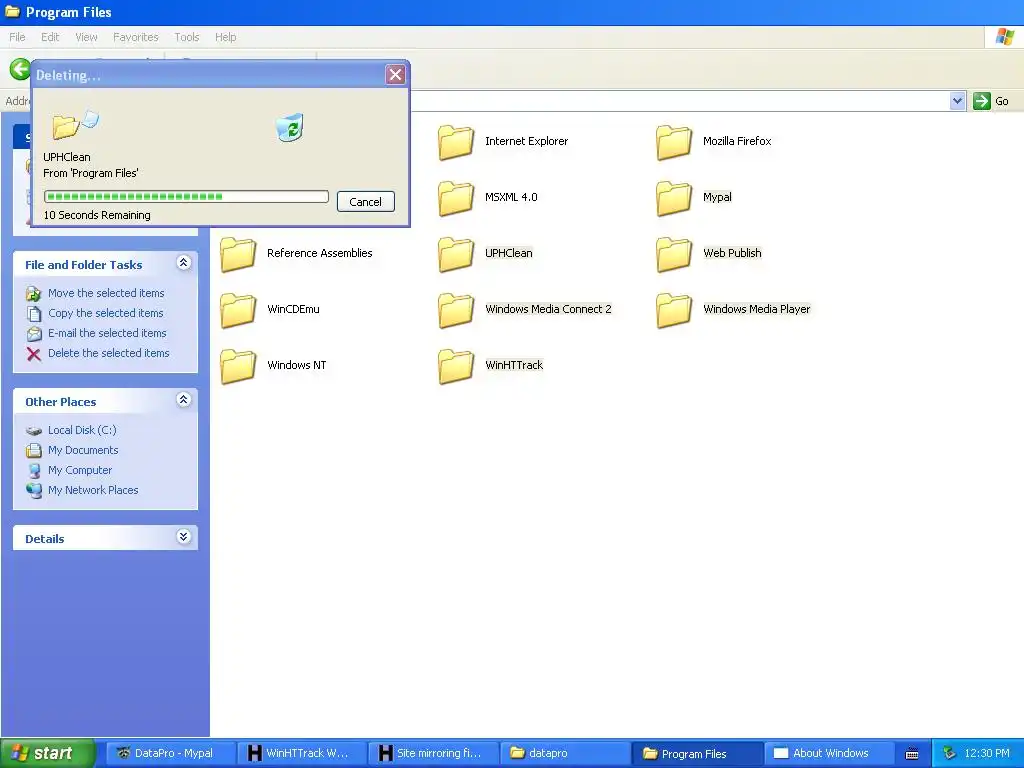Collapse the Other Places panel
This screenshot has height=768, width=1024.
[184, 400]
